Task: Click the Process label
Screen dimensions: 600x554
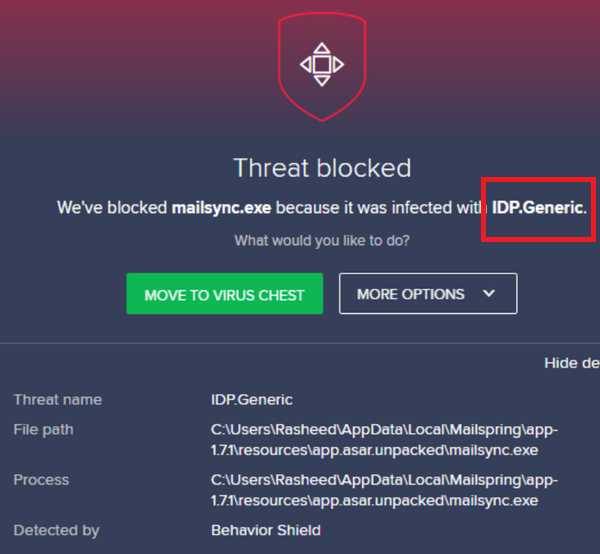Action: (x=41, y=480)
